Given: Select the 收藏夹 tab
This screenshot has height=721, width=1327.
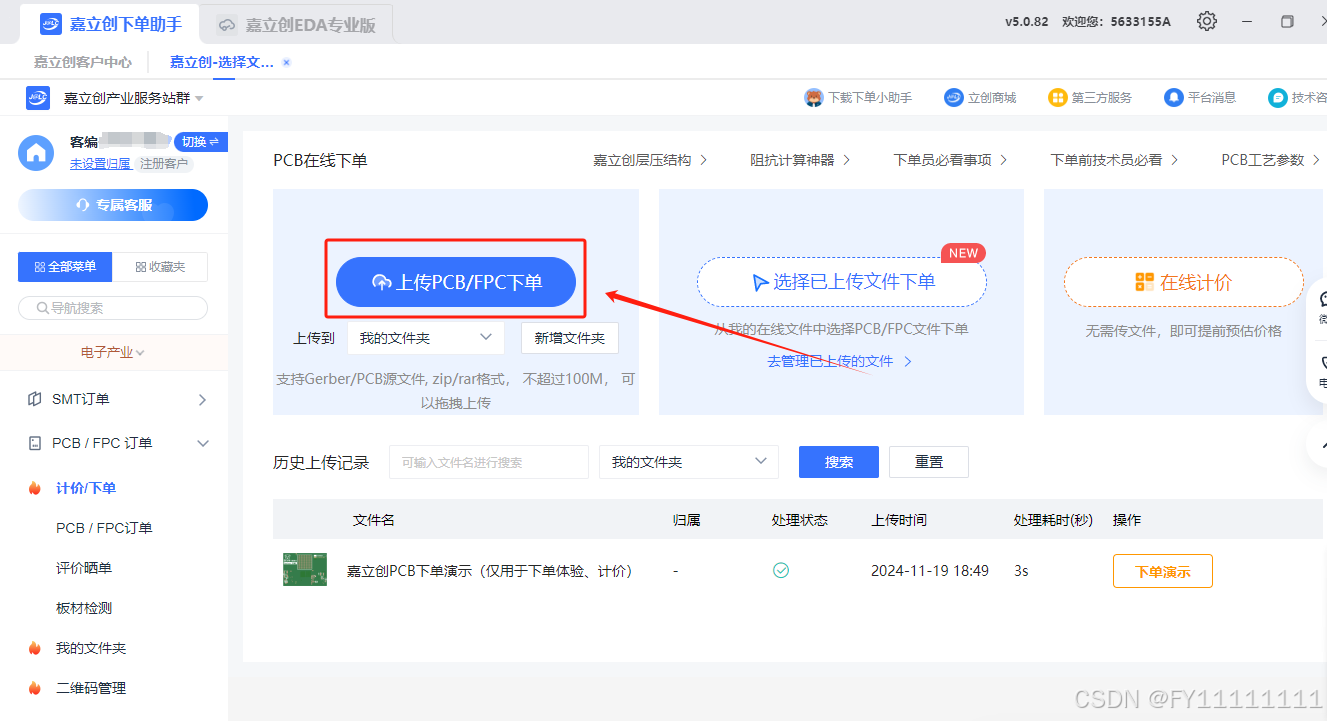Looking at the screenshot, I should [160, 267].
